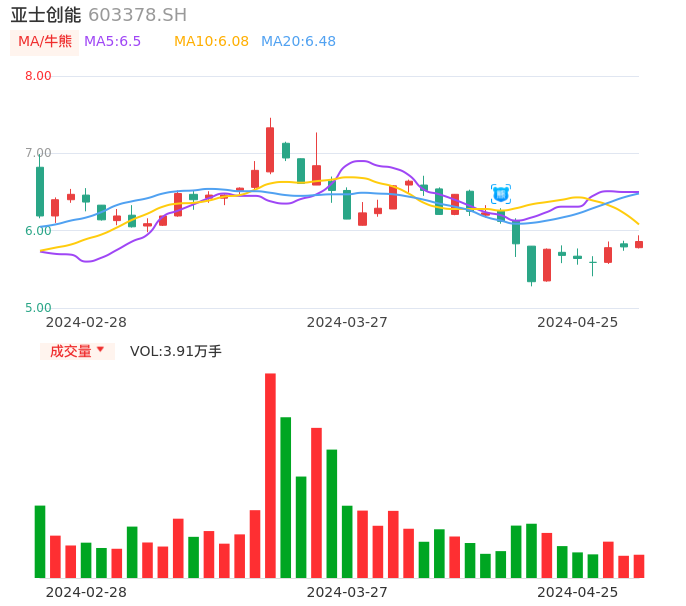Click the 2024-04-25 date label under volume chart
686x606 pixels.
[x=578, y=592]
